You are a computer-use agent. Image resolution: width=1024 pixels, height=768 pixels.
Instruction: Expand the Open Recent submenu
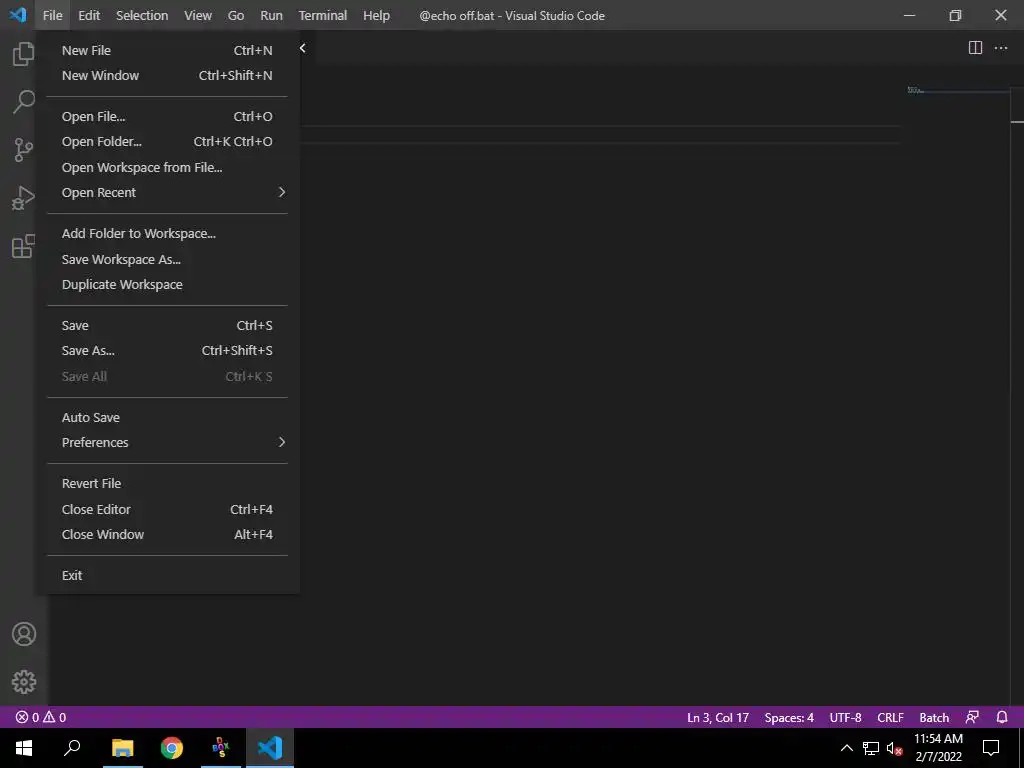(167, 193)
